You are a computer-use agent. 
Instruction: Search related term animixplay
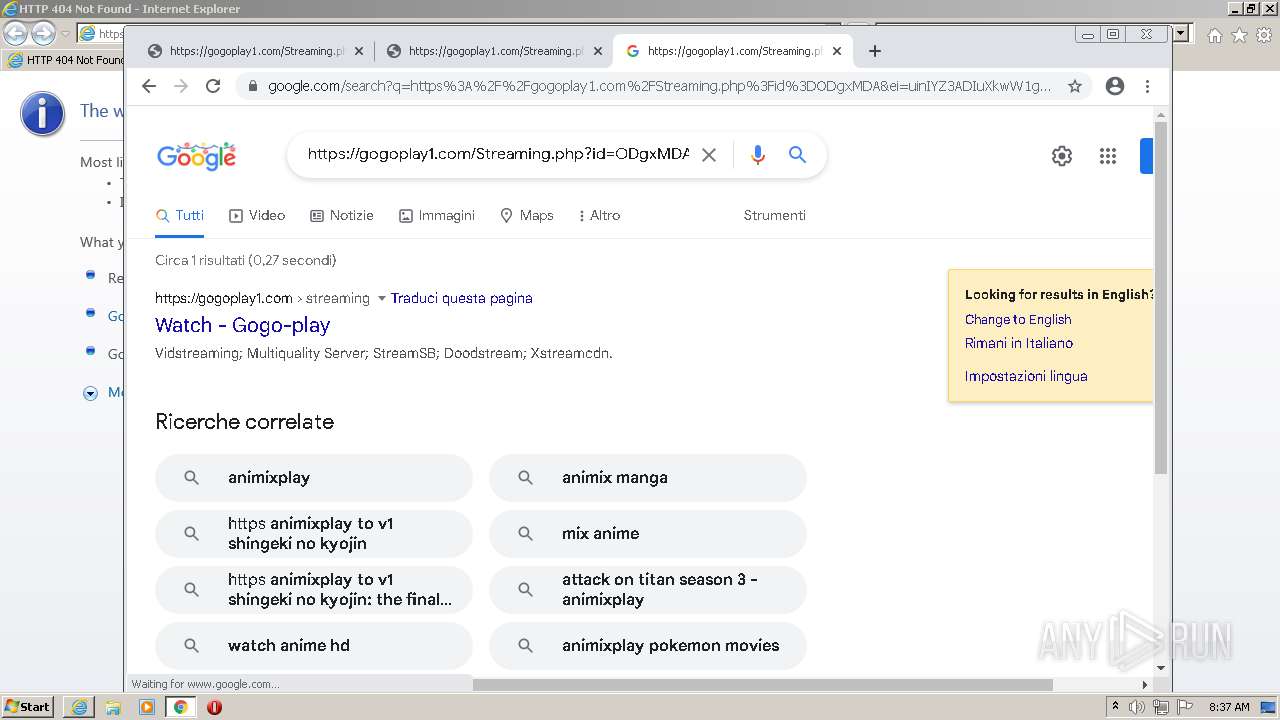314,478
